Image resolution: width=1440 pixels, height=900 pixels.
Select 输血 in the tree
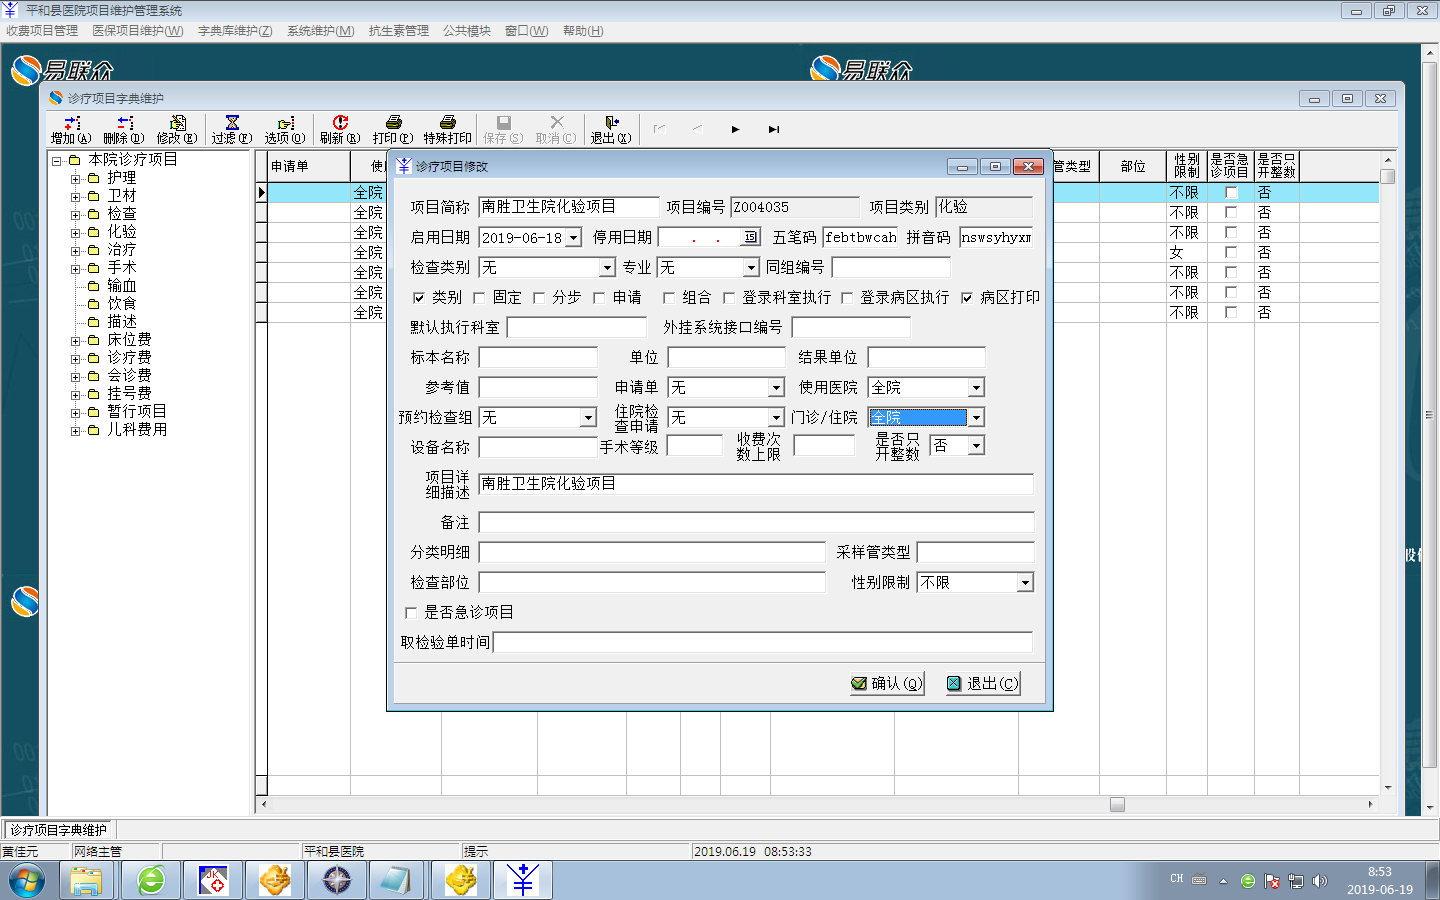(x=122, y=286)
